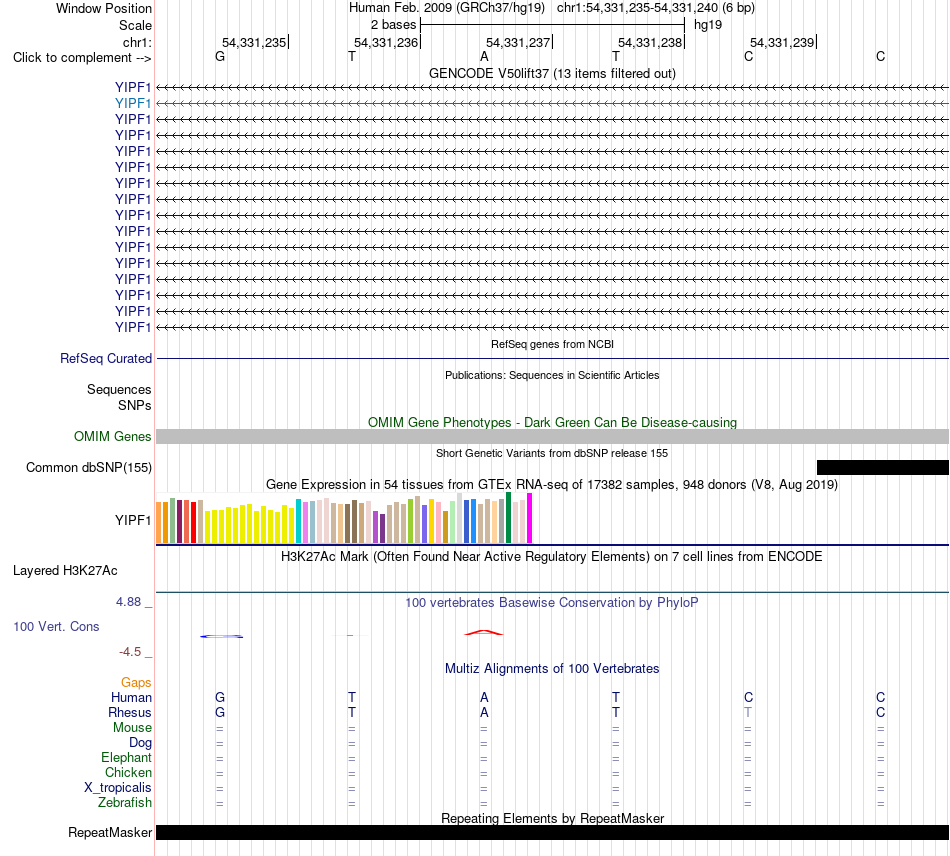Click 'Human Feb. 2009 (GRCh37/hg19)' assembly text
Image resolution: width=950 pixels, height=856 pixels.
pos(447,8)
